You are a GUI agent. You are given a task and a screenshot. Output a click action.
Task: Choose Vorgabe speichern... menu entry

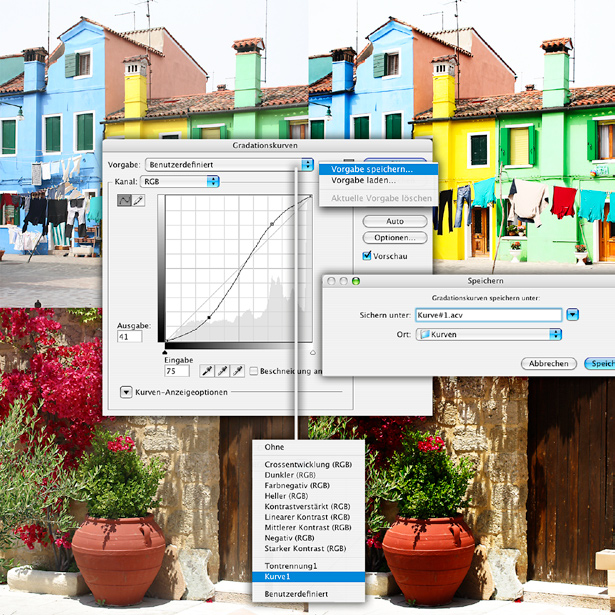[x=378, y=169]
